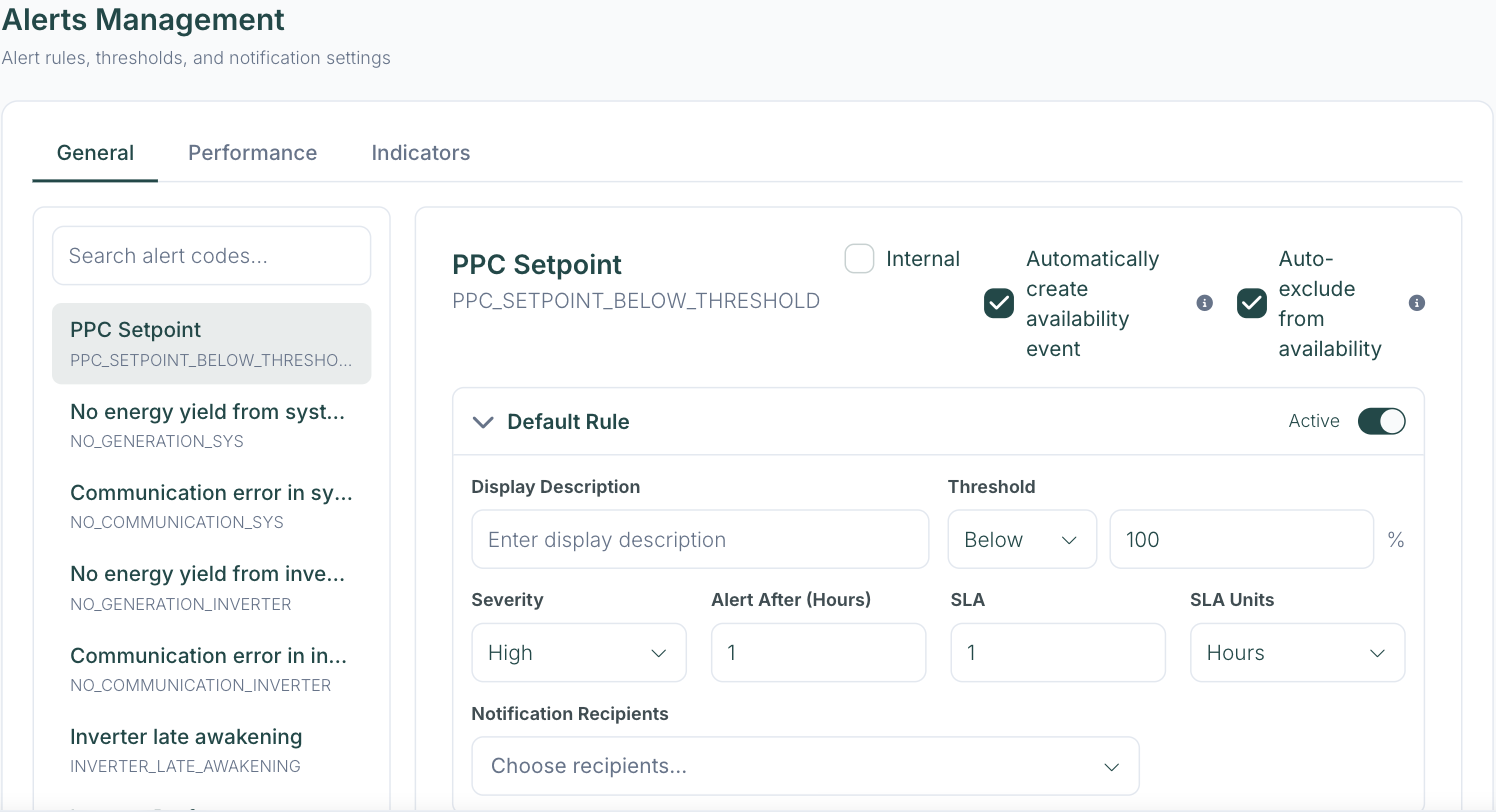Focus the Search alert codes field
Image resolution: width=1496 pixels, height=812 pixels.
[x=212, y=256]
